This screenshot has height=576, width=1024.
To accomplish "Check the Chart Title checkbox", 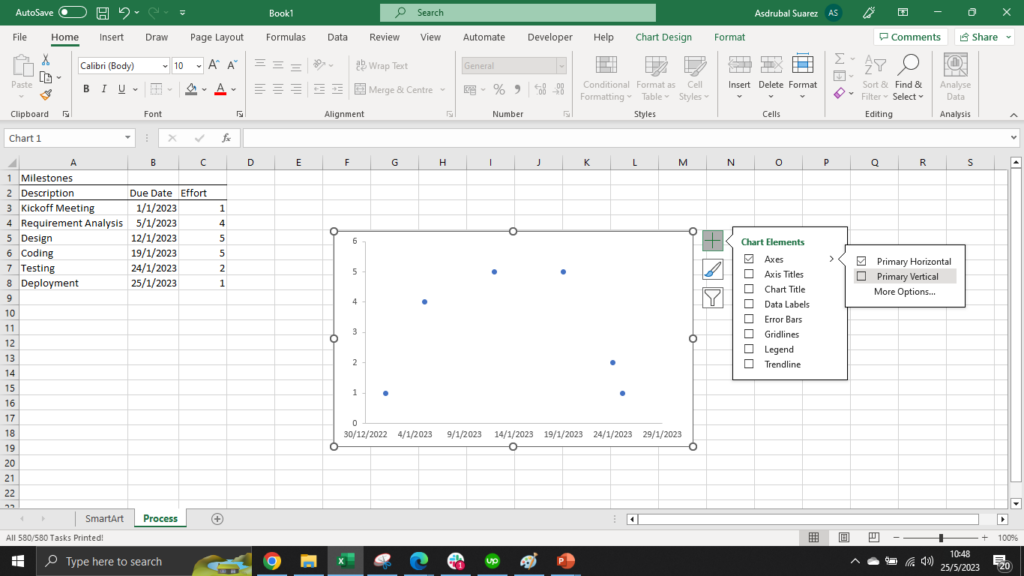I will [749, 289].
